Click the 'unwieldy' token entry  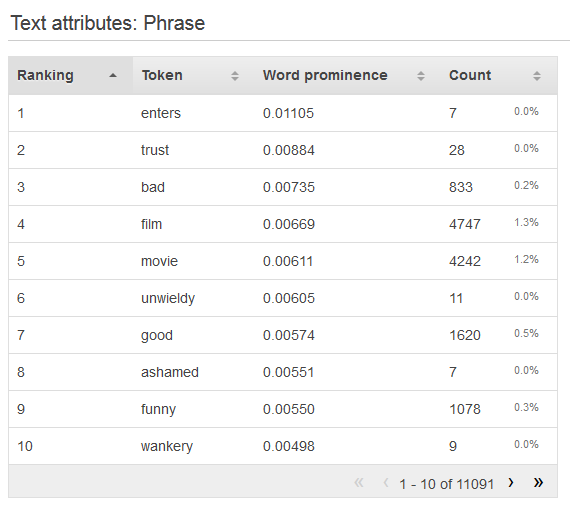(168, 298)
